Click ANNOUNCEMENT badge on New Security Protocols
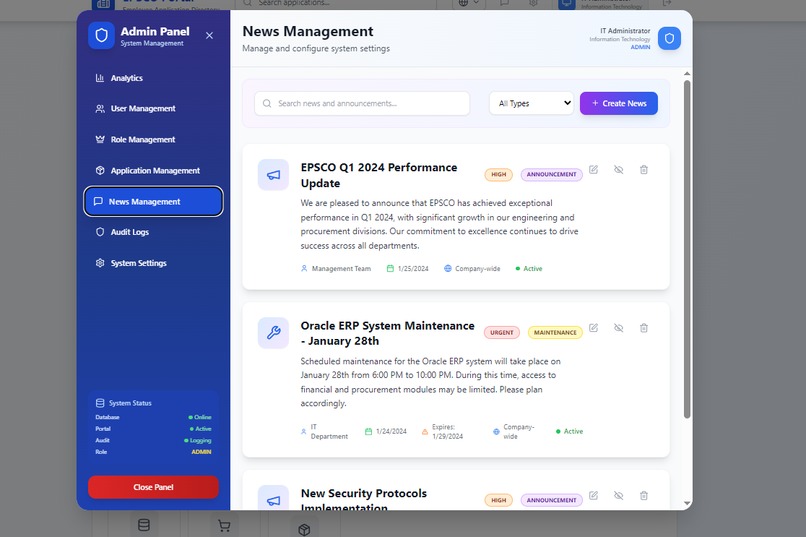Image resolution: width=806 pixels, height=537 pixels. click(x=552, y=500)
